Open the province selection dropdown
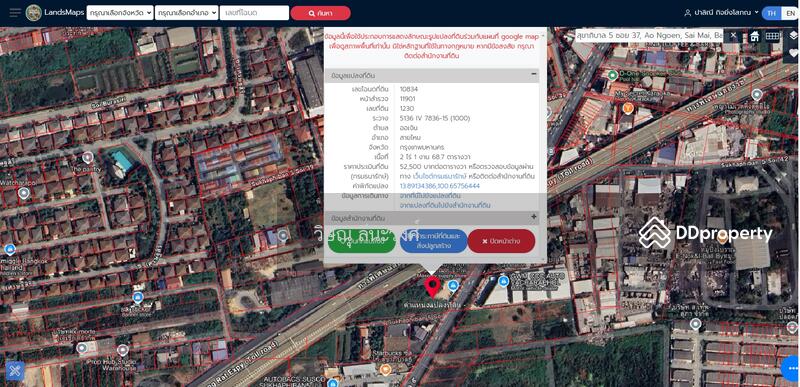The width and height of the screenshot is (800, 387). pyautogui.click(x=120, y=13)
